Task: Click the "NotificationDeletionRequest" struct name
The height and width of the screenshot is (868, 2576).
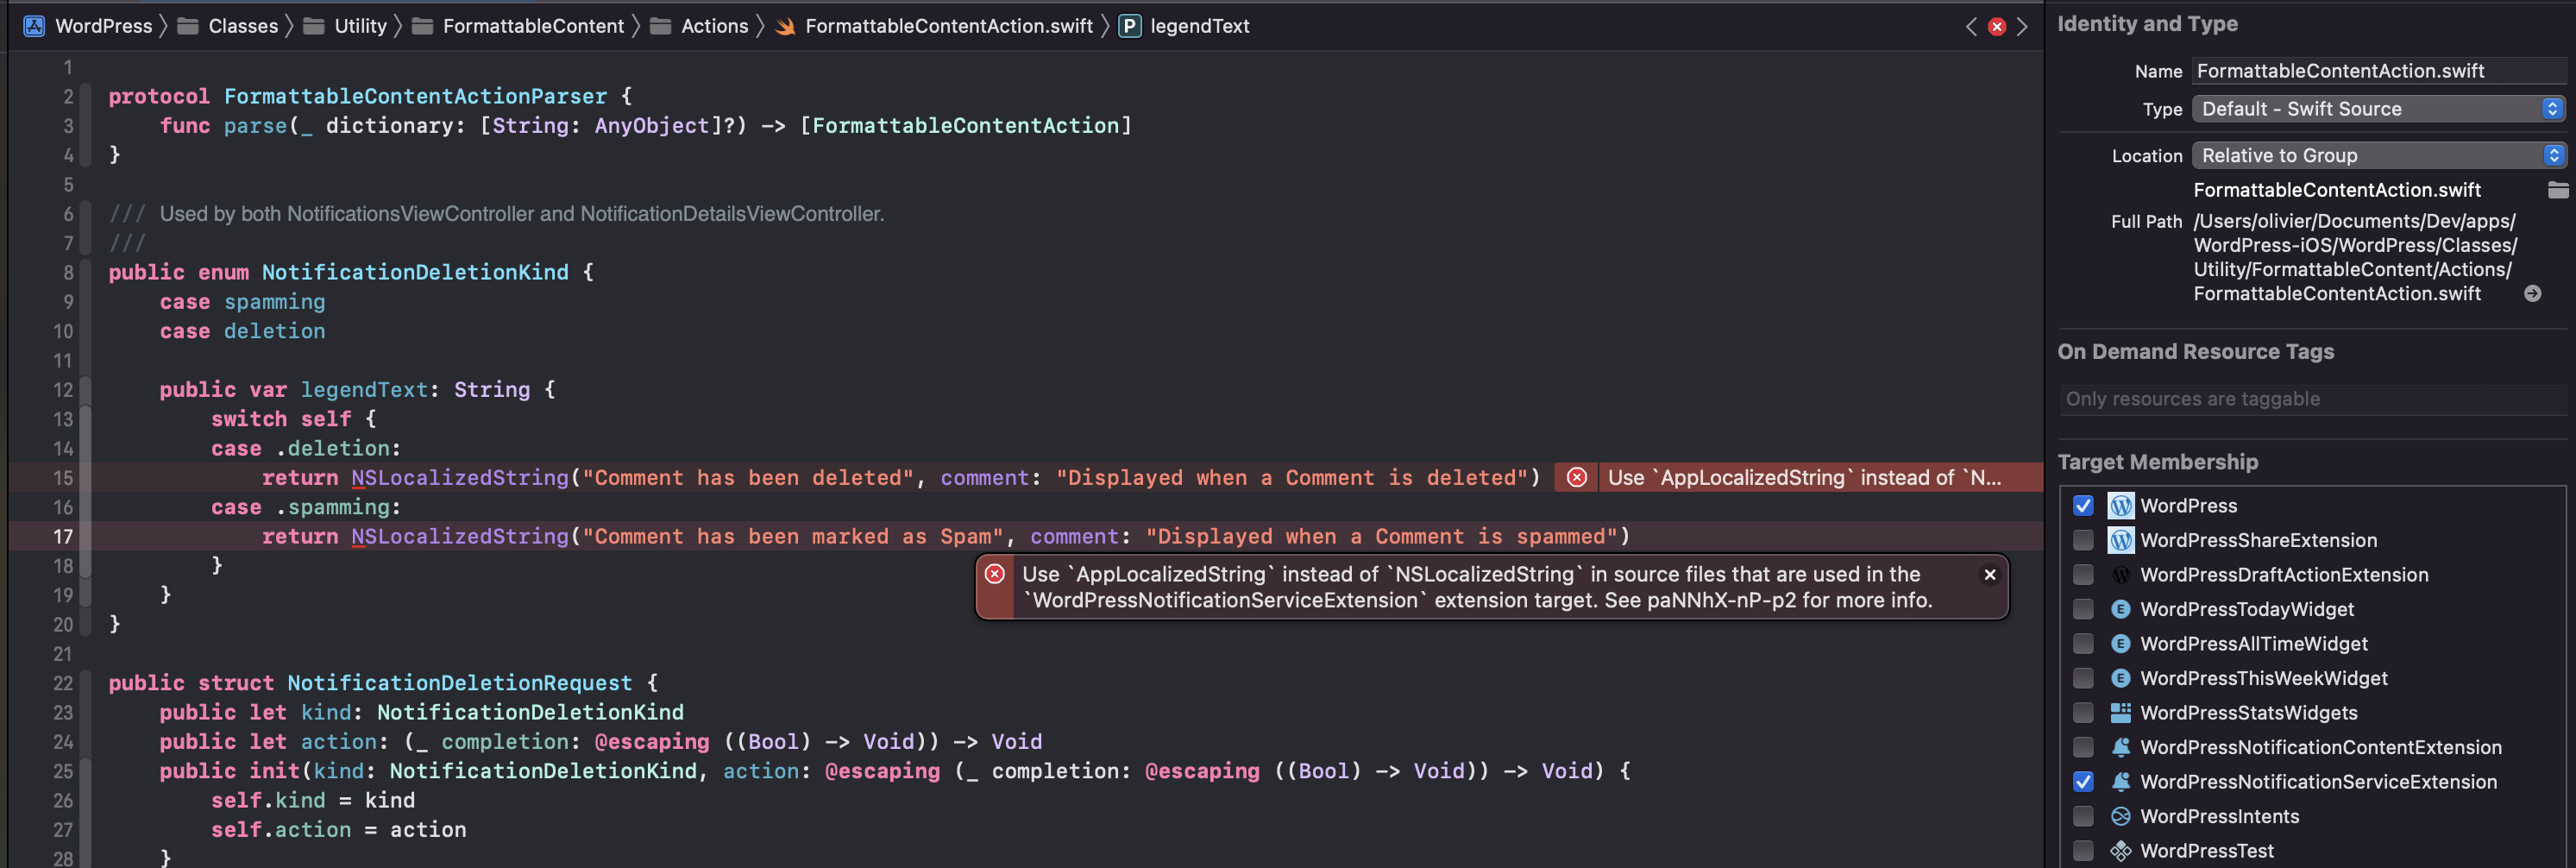Action: click(460, 683)
